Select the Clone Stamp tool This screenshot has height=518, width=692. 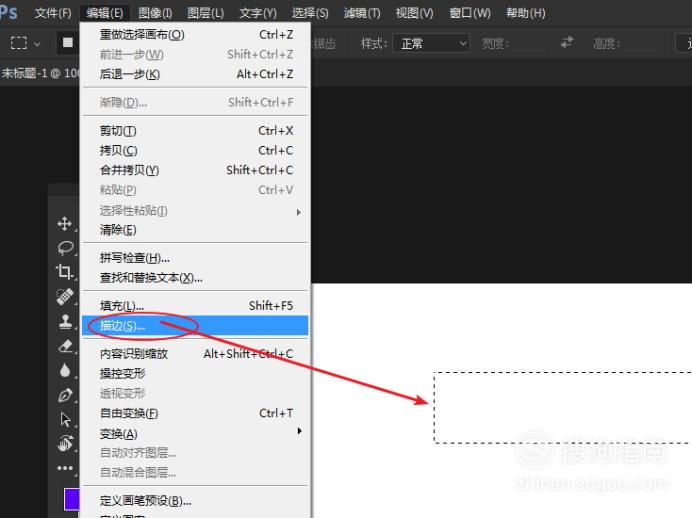[x=65, y=321]
